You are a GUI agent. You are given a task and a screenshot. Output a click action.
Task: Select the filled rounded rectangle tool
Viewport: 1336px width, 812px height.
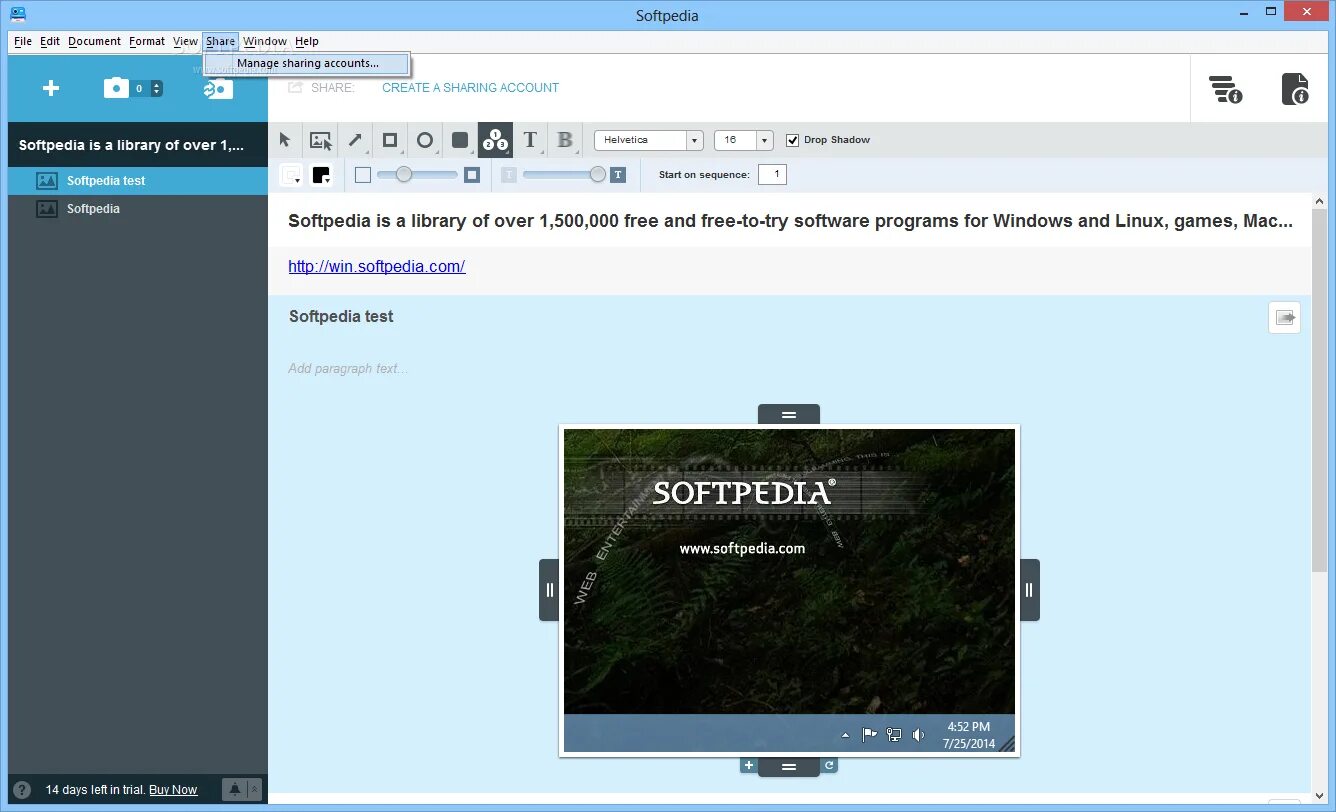(460, 140)
